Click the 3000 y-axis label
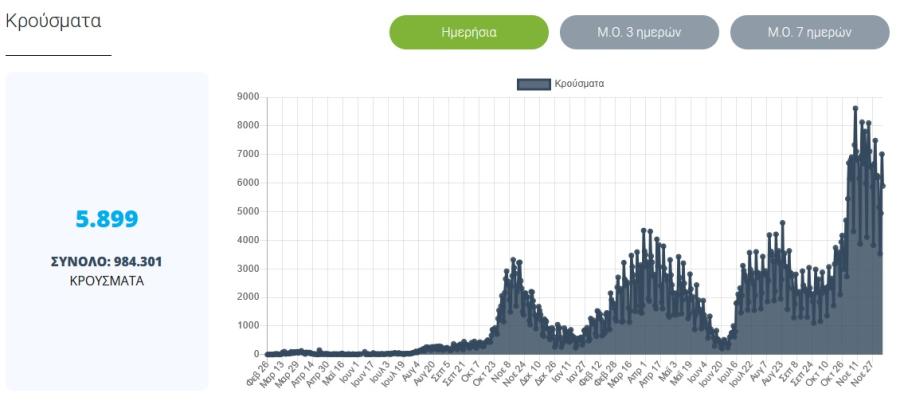 tap(248, 268)
